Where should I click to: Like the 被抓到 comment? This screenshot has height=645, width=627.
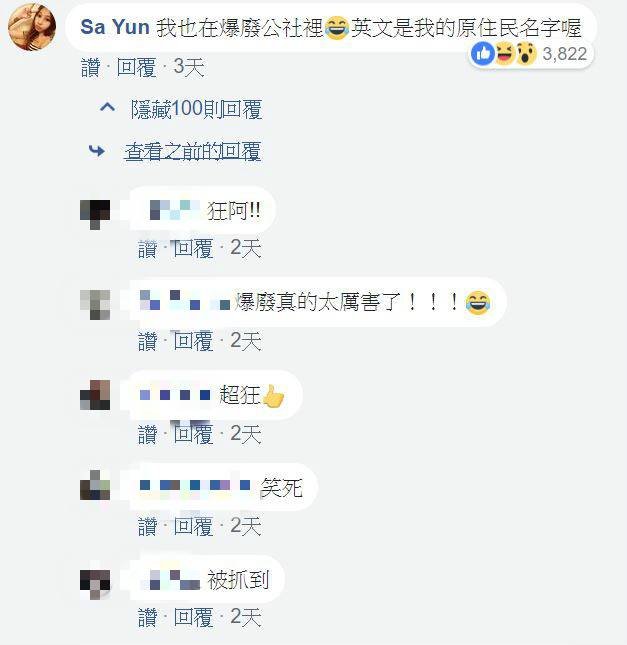pos(148,617)
